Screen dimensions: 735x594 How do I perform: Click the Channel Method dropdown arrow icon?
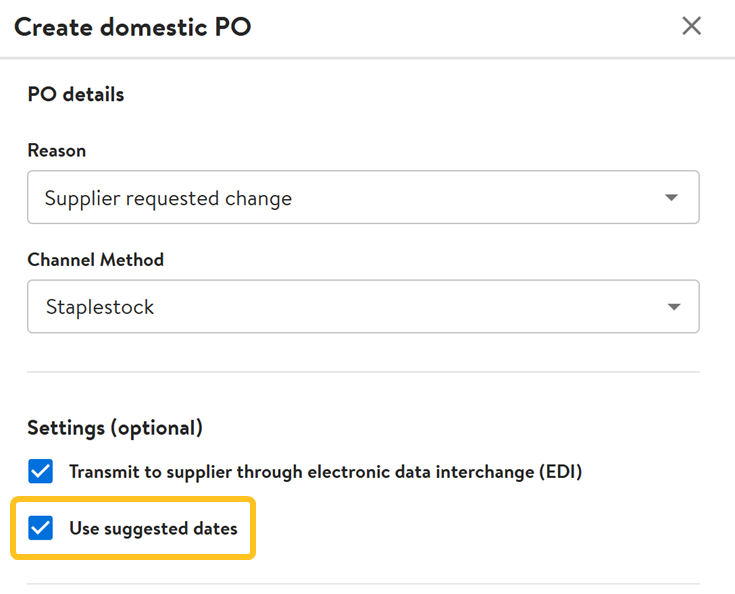[x=672, y=307]
